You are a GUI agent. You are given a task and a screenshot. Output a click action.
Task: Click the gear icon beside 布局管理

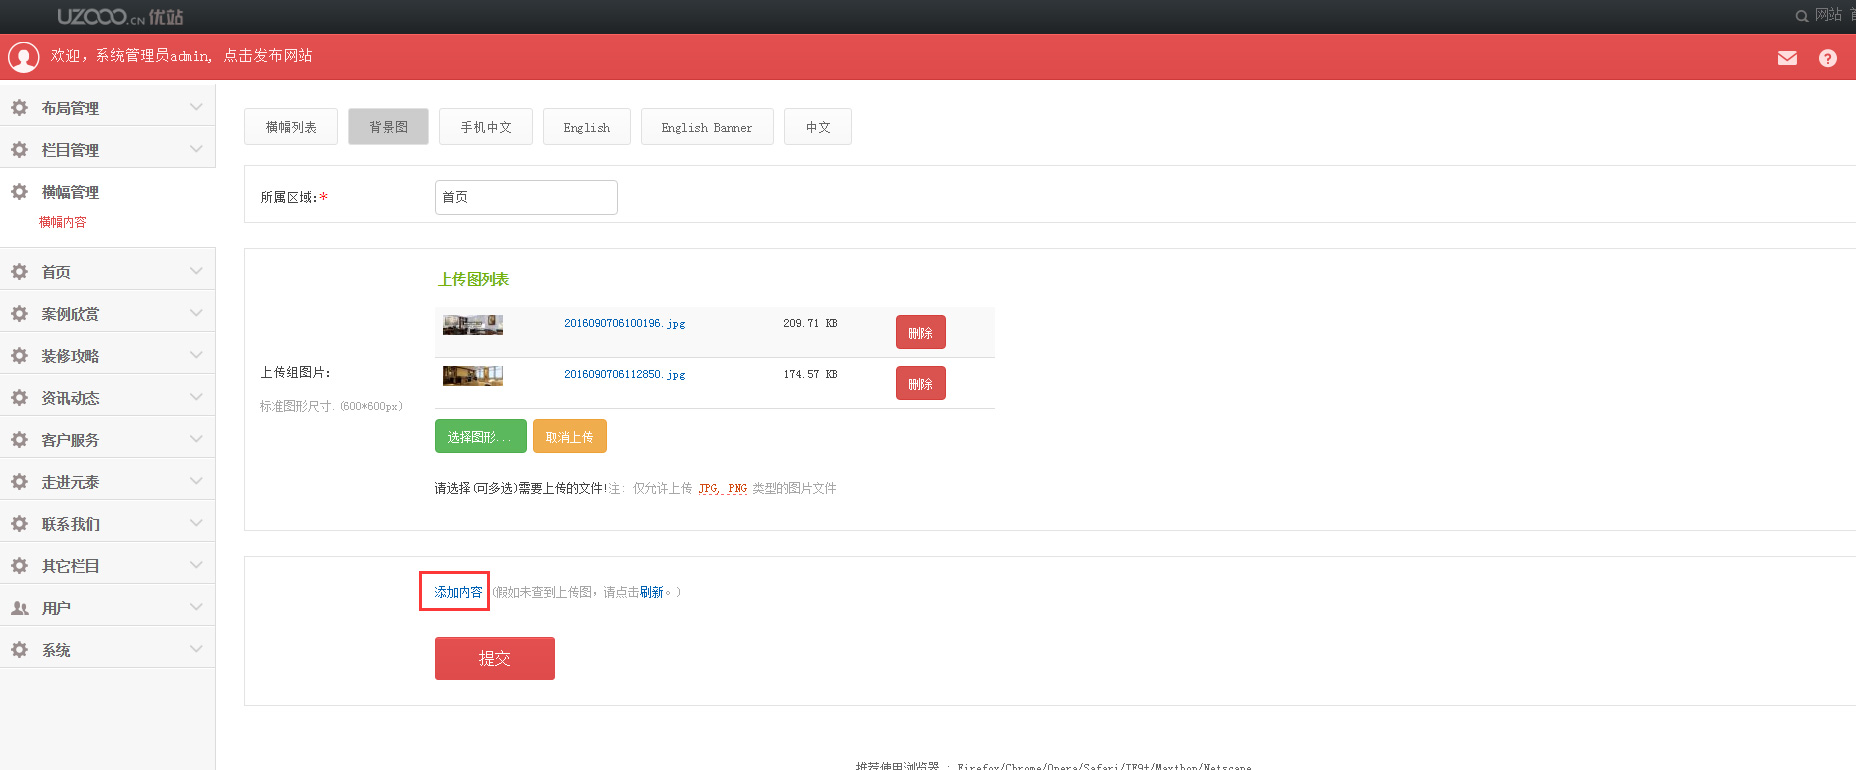[19, 107]
